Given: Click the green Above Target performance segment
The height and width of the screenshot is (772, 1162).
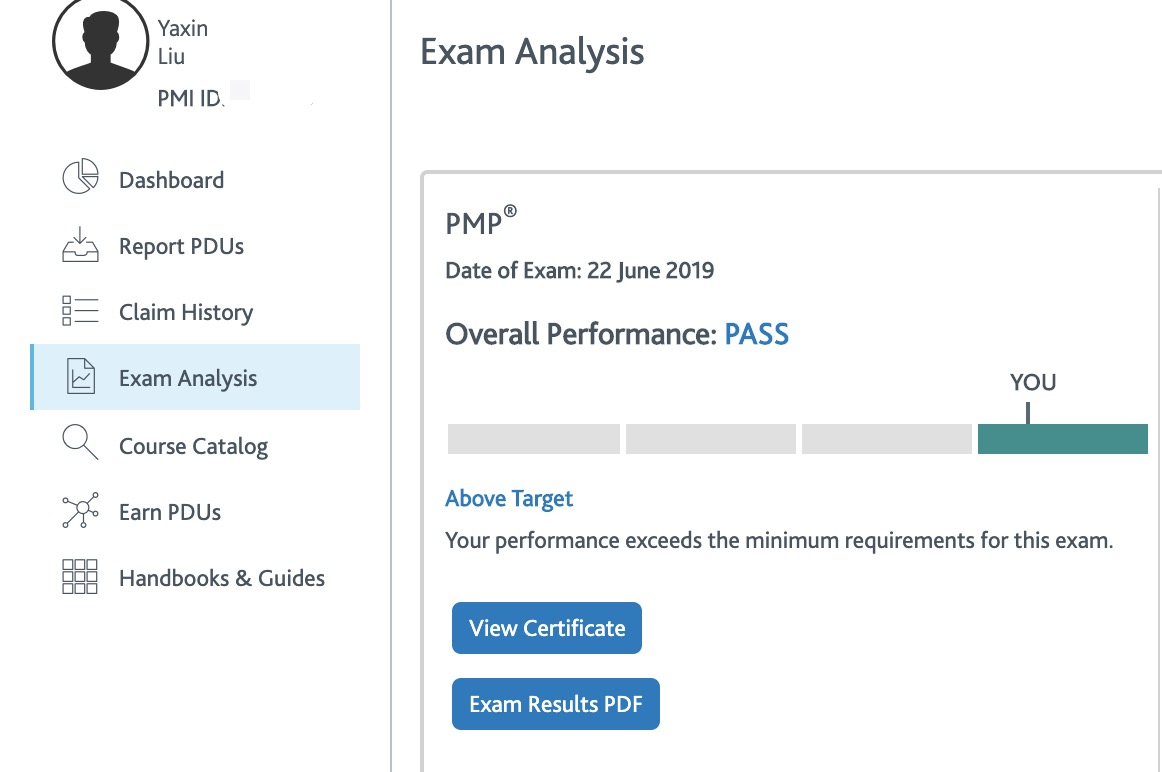Looking at the screenshot, I should pyautogui.click(x=1063, y=439).
